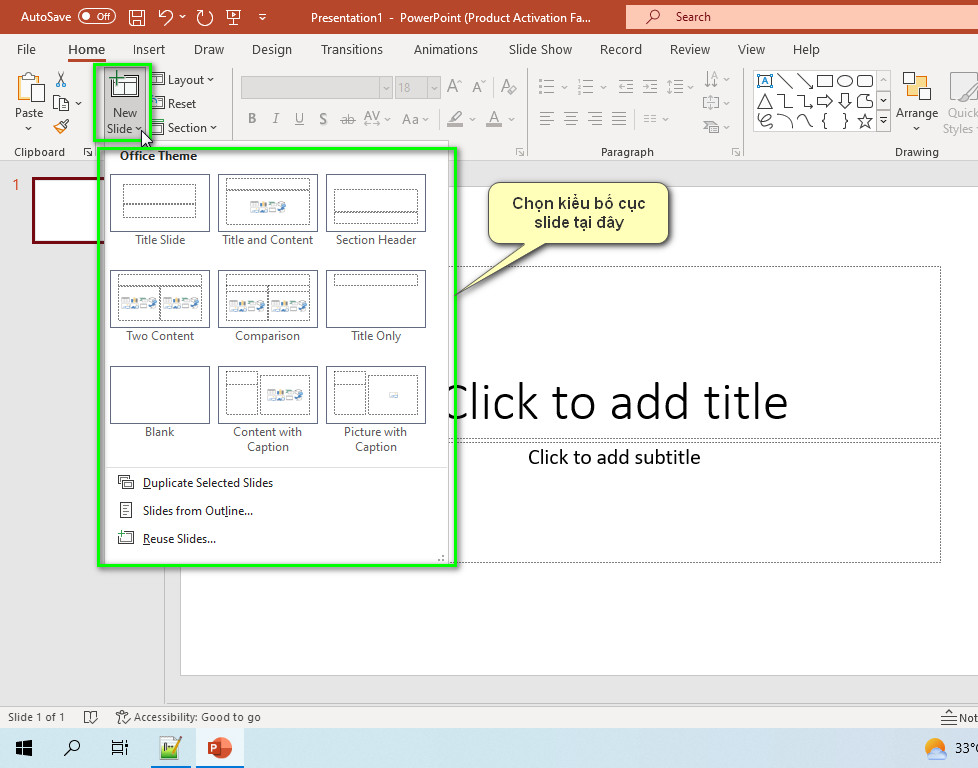Select the Title and Content layout
This screenshot has width=978, height=768.
pyautogui.click(x=268, y=211)
